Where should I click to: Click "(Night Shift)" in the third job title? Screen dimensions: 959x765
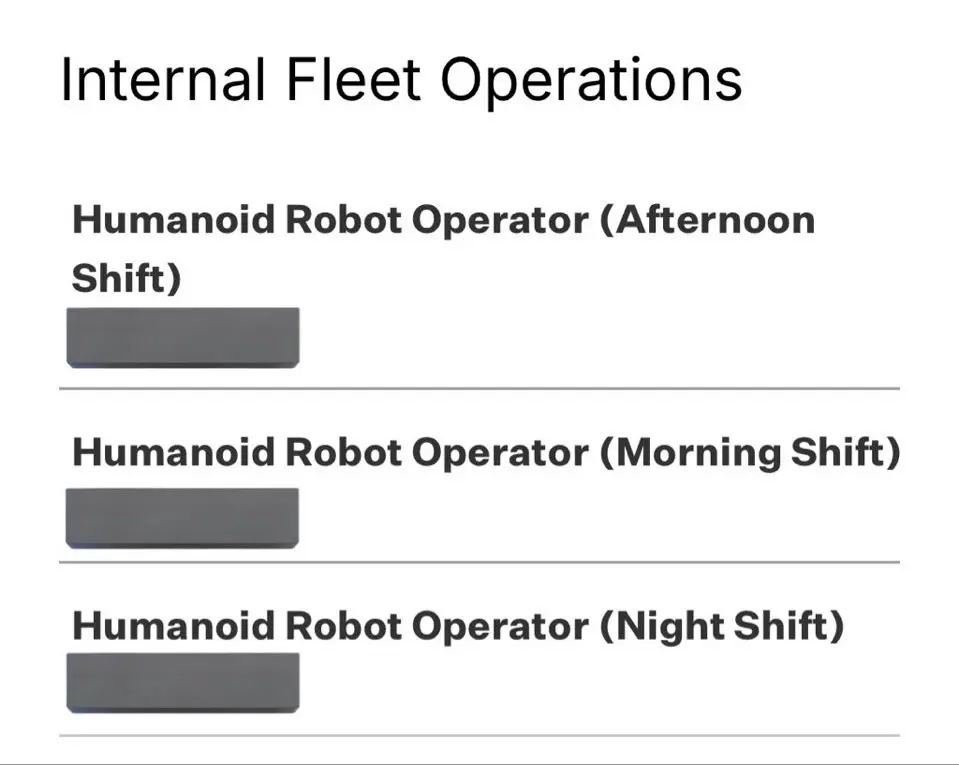tap(722, 627)
